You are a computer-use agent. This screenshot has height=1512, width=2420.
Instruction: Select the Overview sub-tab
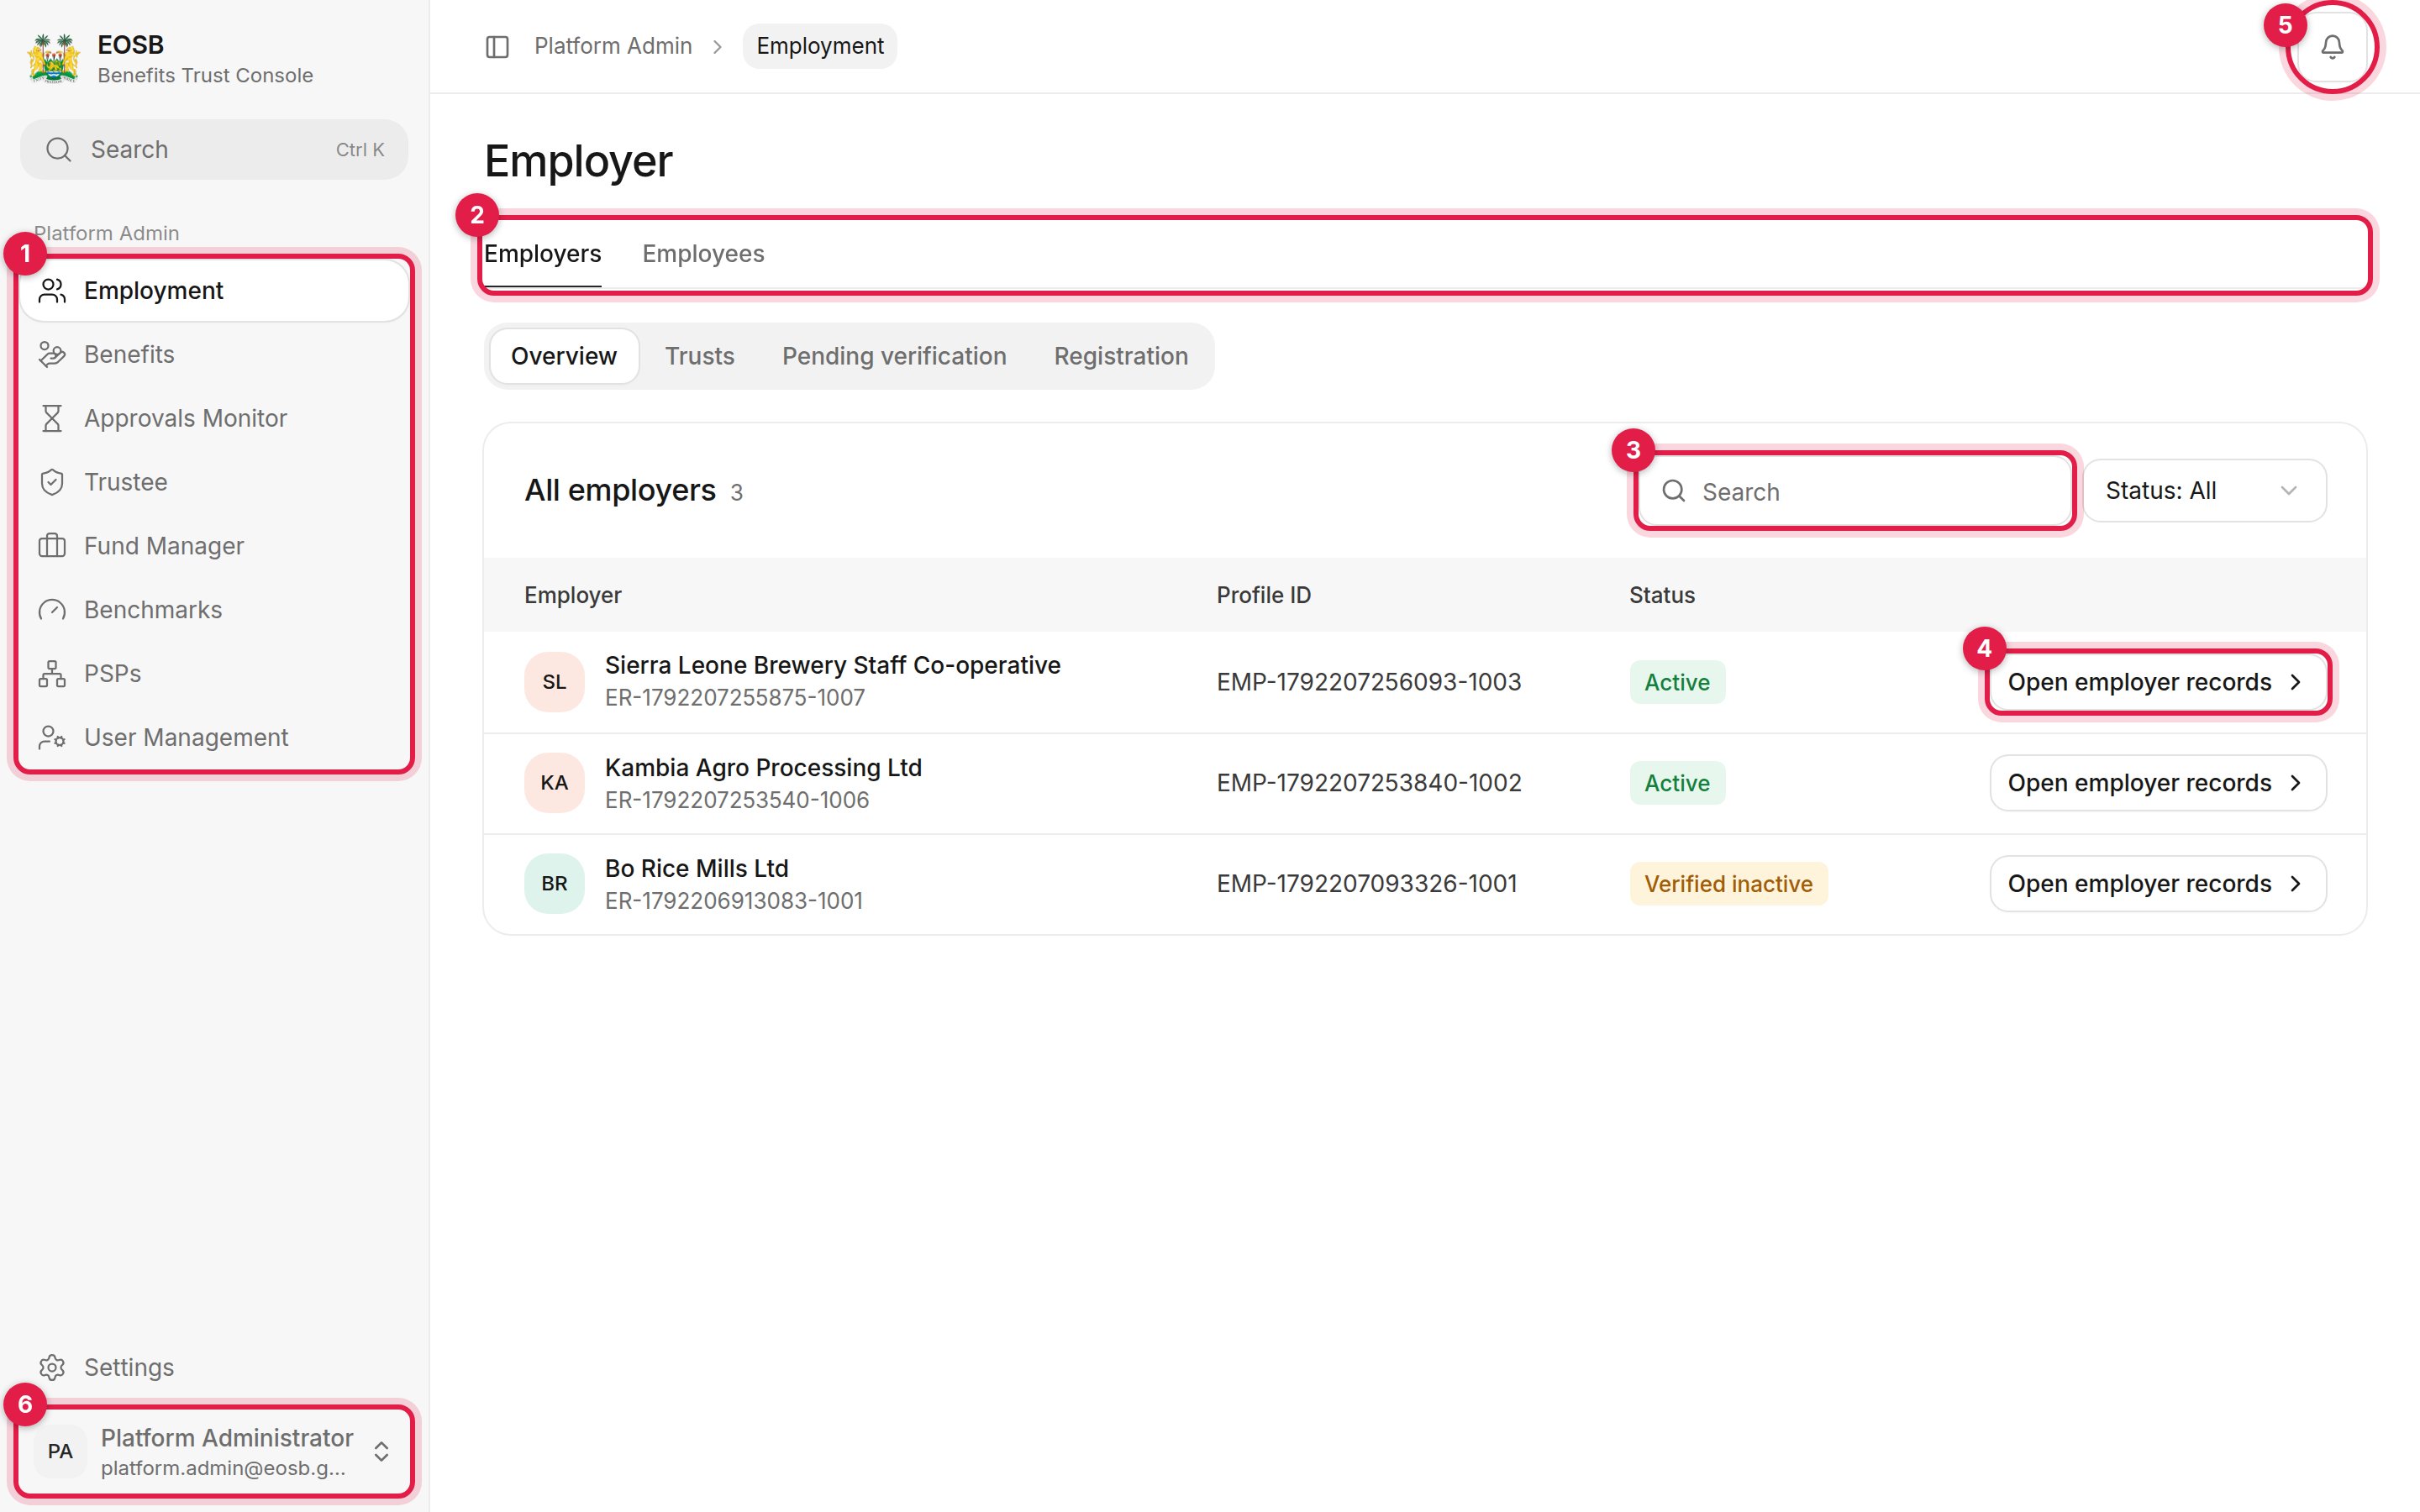pyautogui.click(x=564, y=357)
